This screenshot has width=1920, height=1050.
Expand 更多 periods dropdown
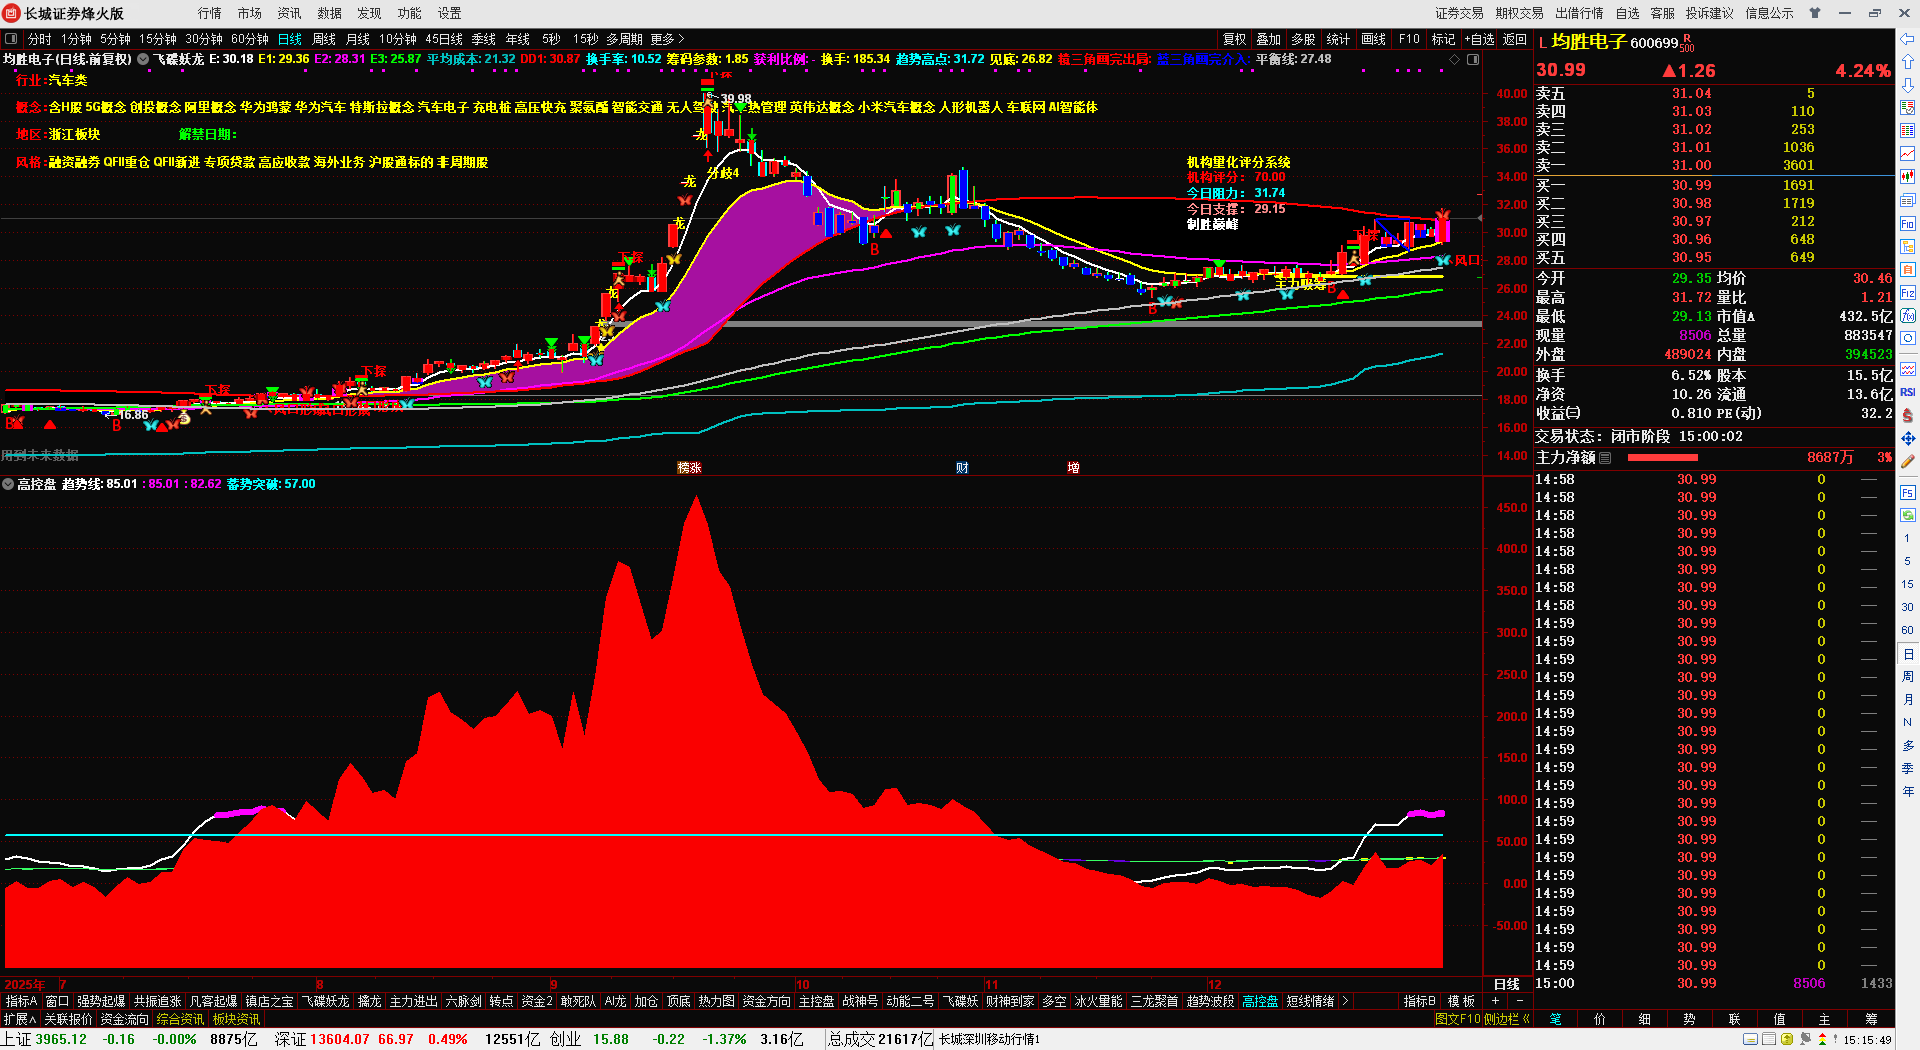point(667,39)
